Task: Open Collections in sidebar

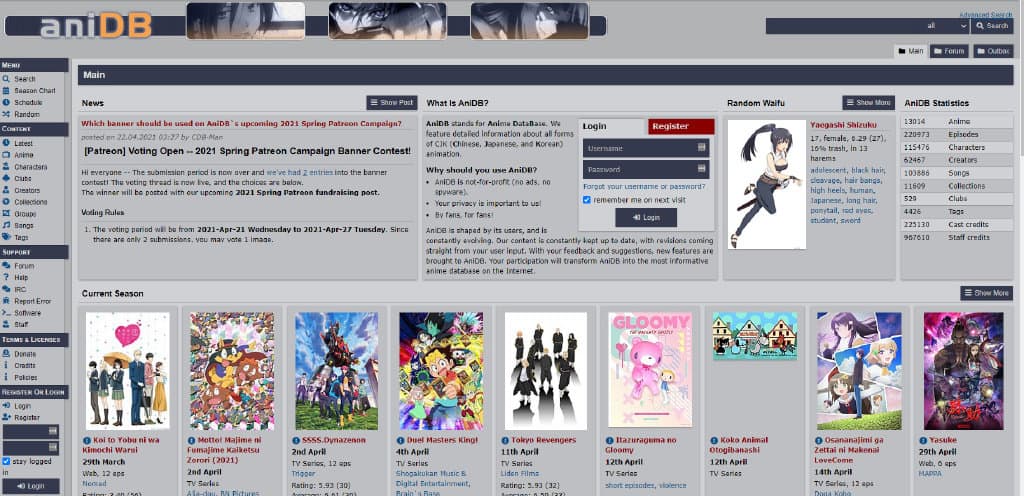Action: pyautogui.click(x=31, y=202)
